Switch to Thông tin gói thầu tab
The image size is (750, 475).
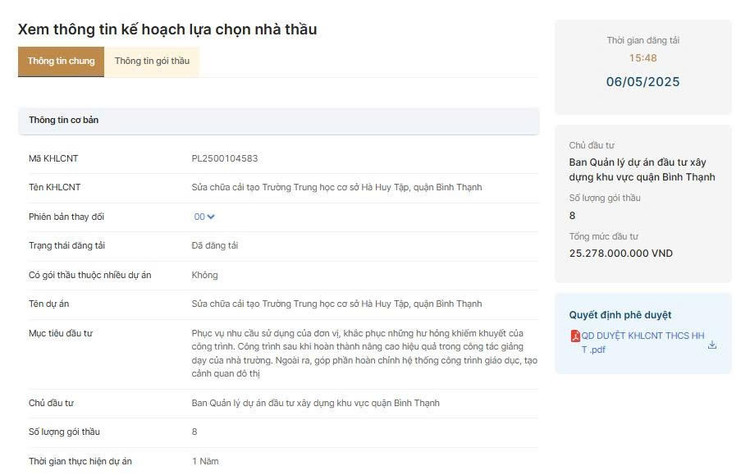(x=152, y=61)
